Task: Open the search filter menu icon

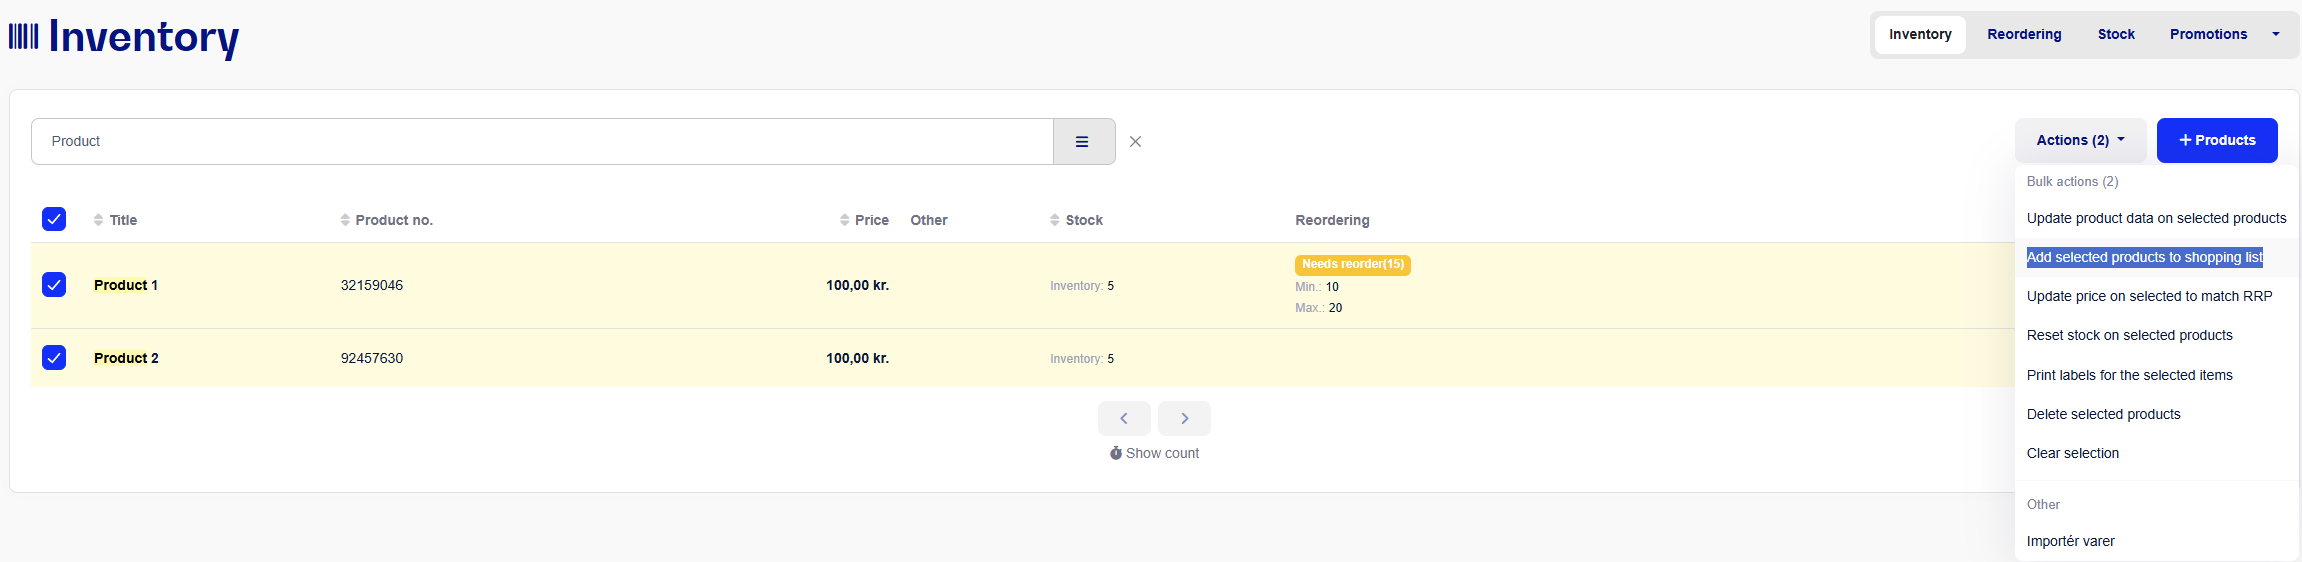Action: [x=1084, y=142]
